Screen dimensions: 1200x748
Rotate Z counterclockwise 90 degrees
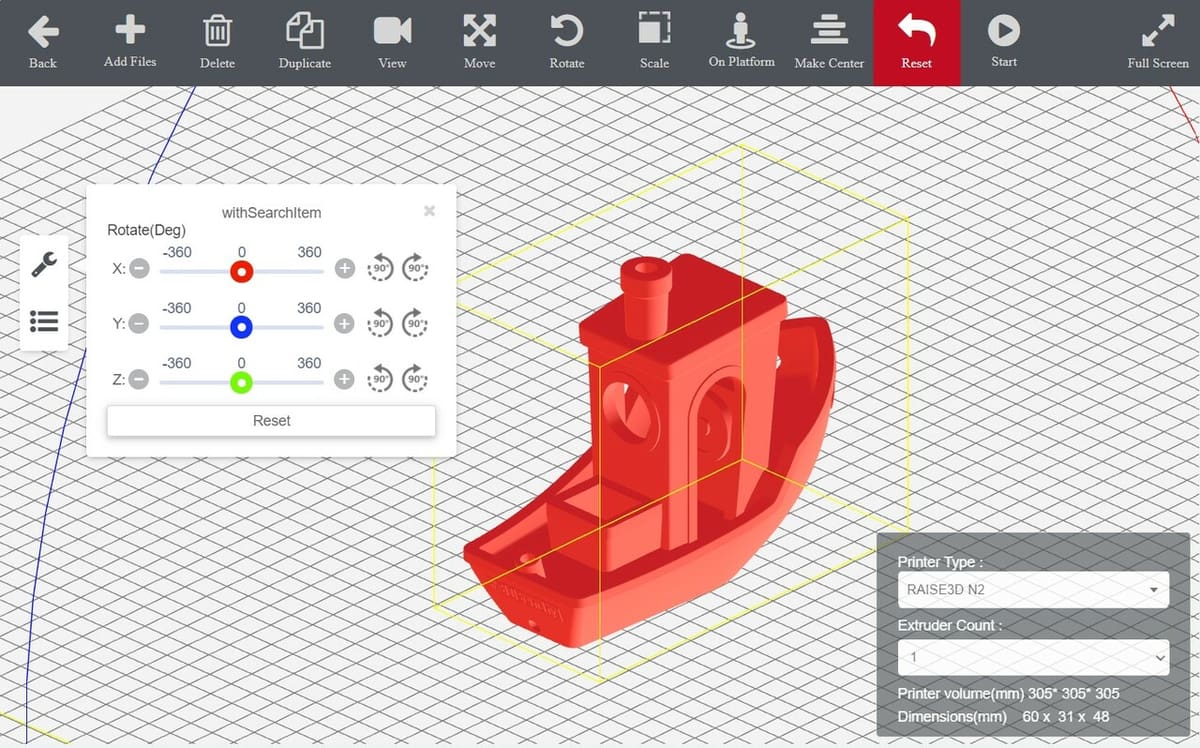coord(380,379)
